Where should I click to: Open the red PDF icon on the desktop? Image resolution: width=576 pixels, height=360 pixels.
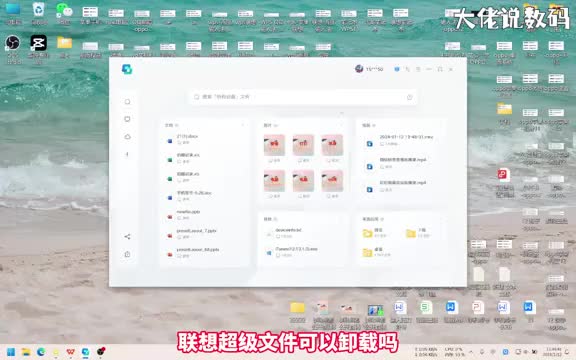504,182
